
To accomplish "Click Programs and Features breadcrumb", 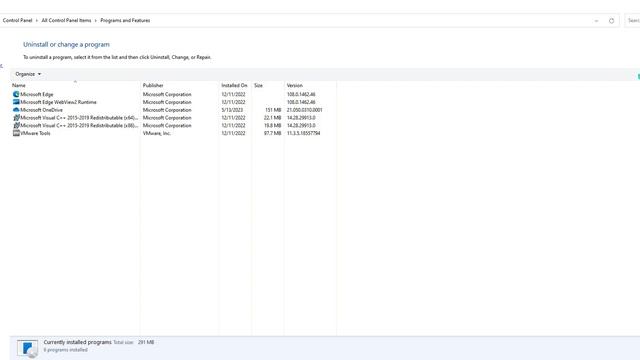I will pyautogui.click(x=125, y=20).
